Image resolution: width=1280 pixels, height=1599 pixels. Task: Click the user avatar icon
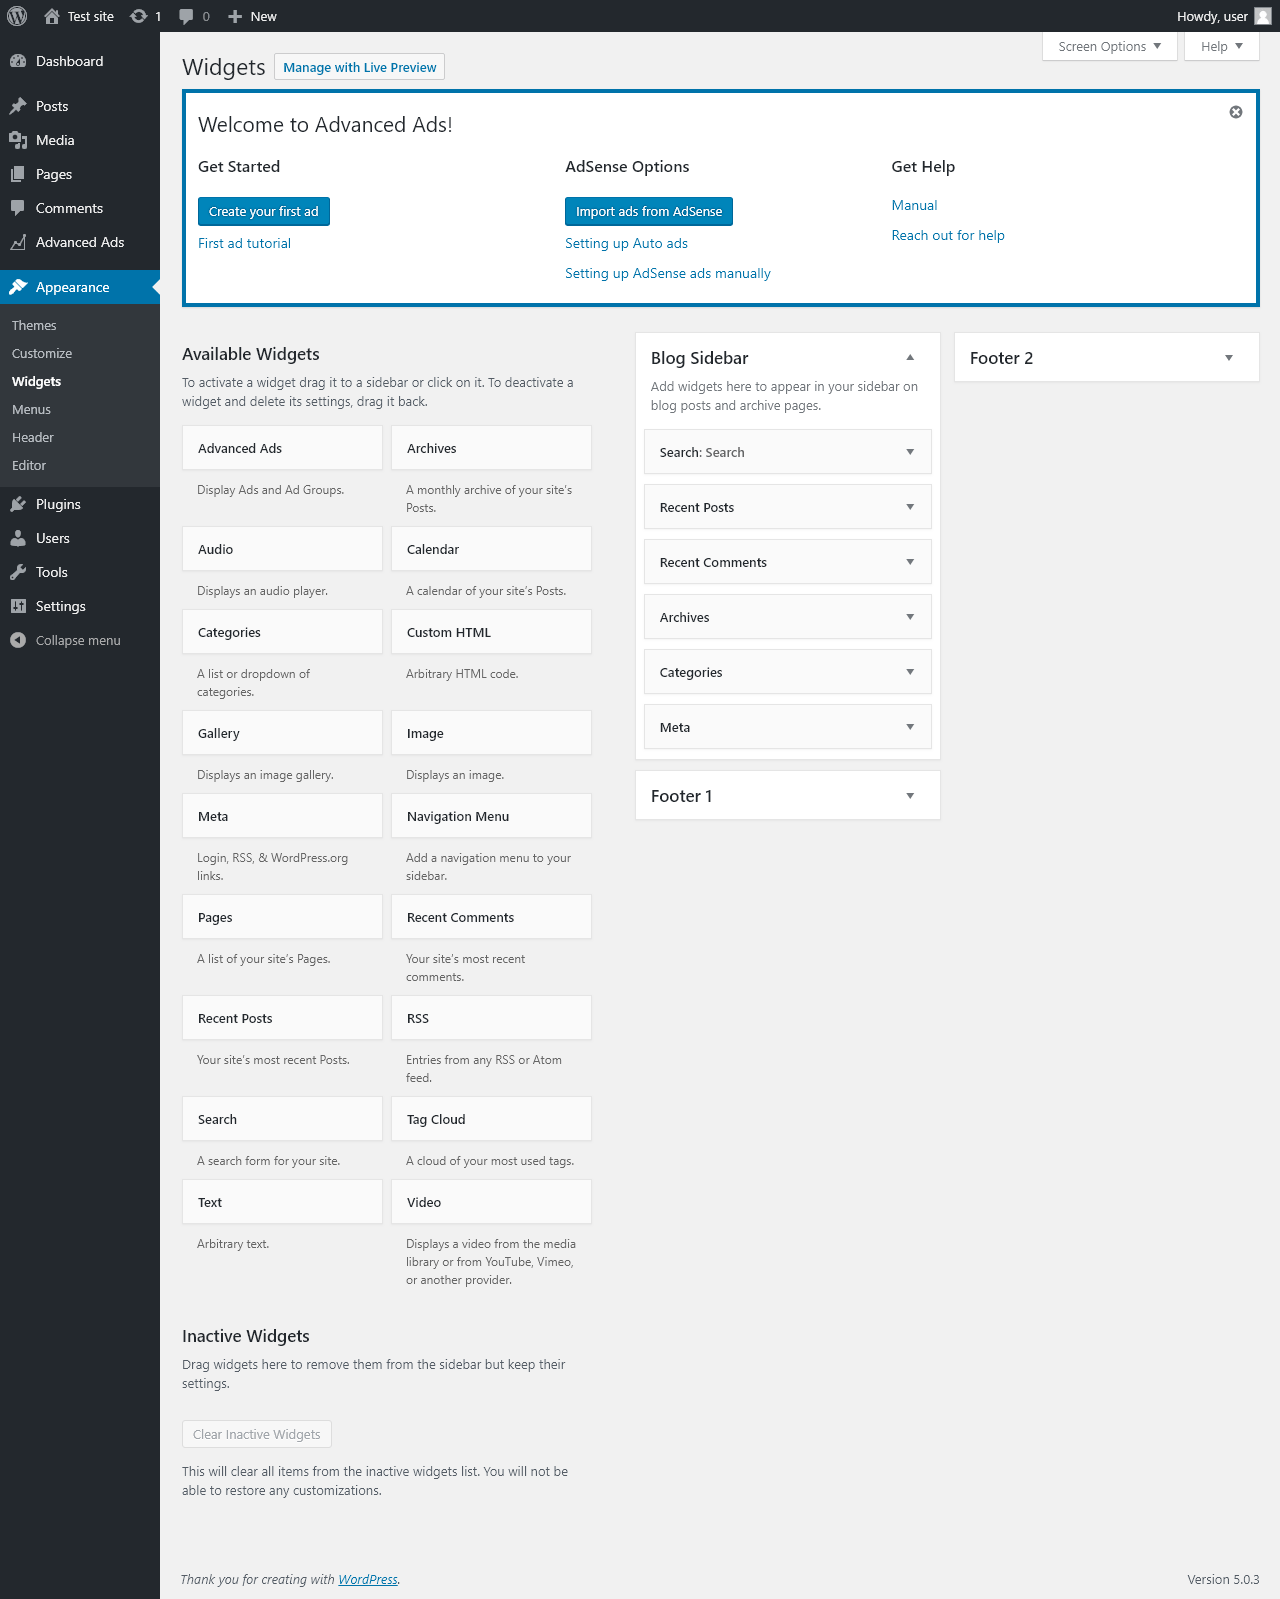point(1263,16)
